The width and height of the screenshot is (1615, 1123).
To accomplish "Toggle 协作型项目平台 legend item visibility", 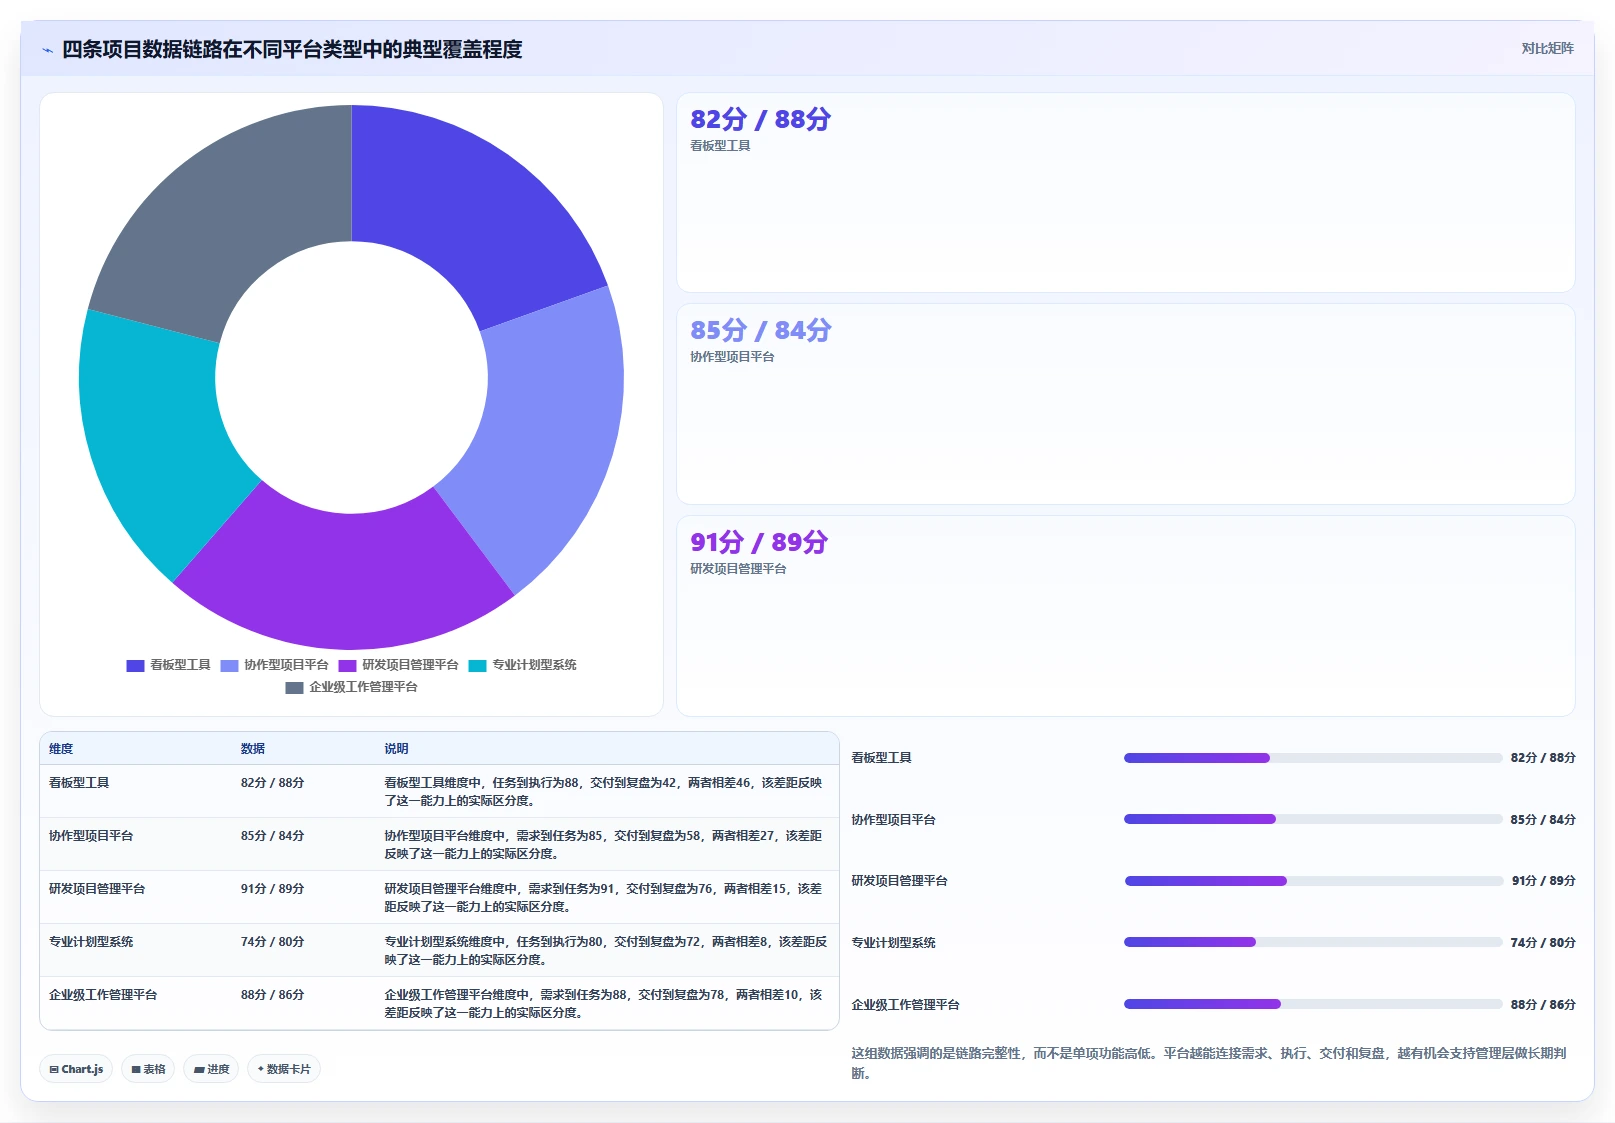I will point(275,665).
